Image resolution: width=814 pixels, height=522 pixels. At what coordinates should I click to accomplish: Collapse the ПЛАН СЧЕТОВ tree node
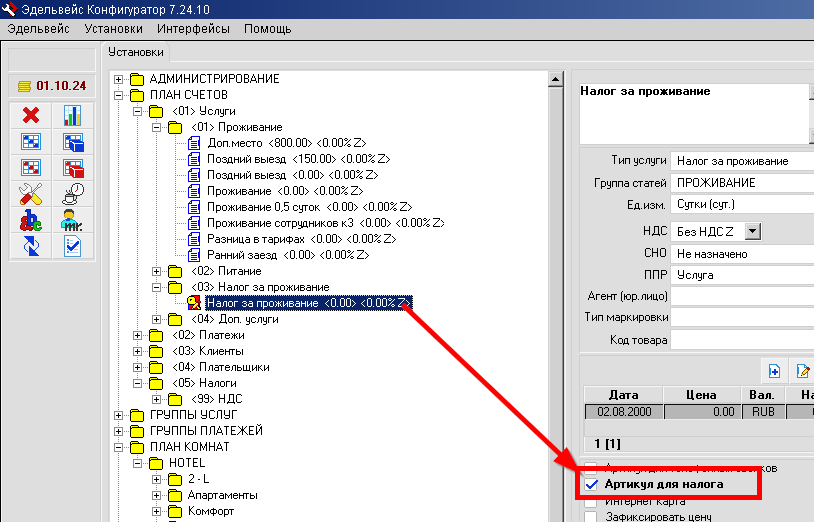coord(120,95)
